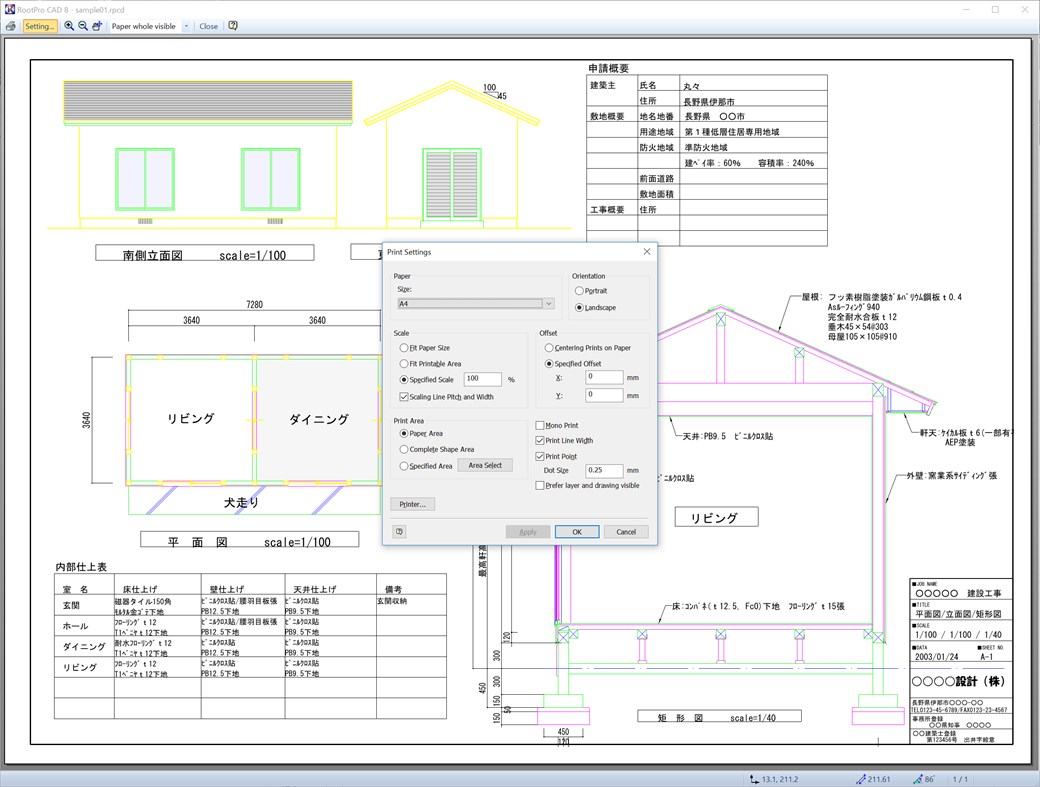1040x787 pixels.
Task: Enable the Mono Print checkbox
Action: tap(540, 424)
